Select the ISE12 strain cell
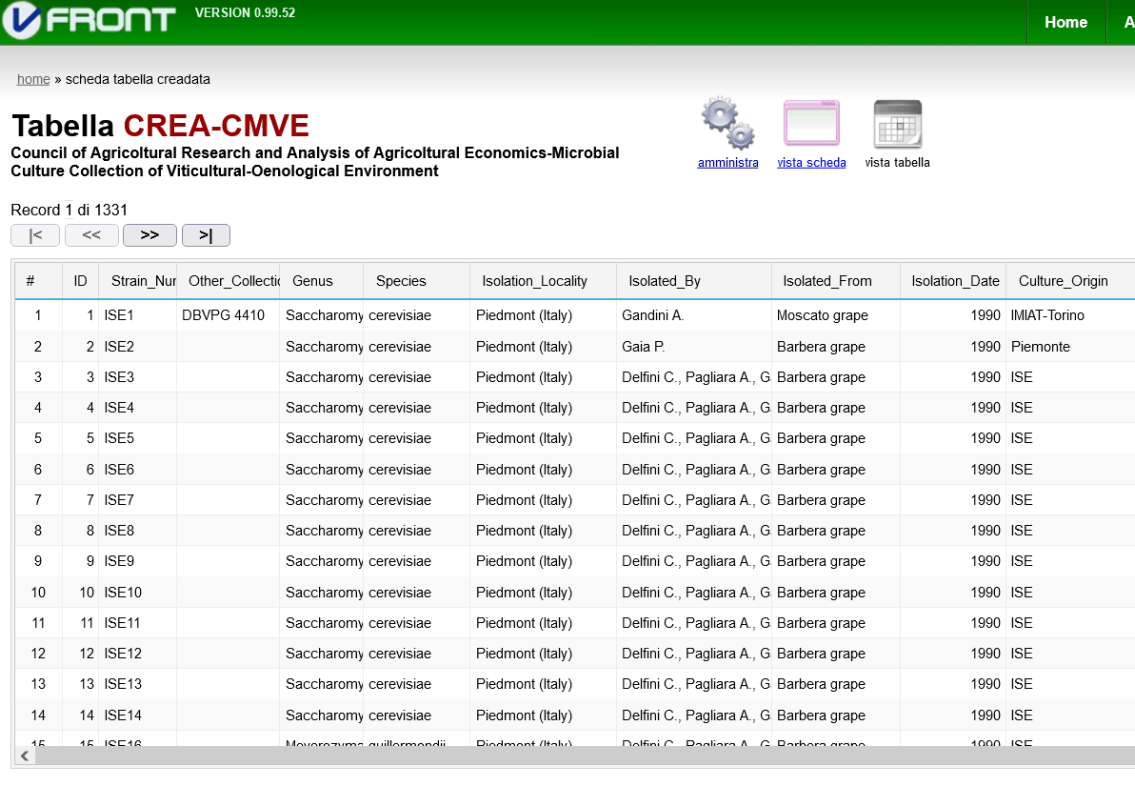The width and height of the screenshot is (1135, 786). point(138,654)
